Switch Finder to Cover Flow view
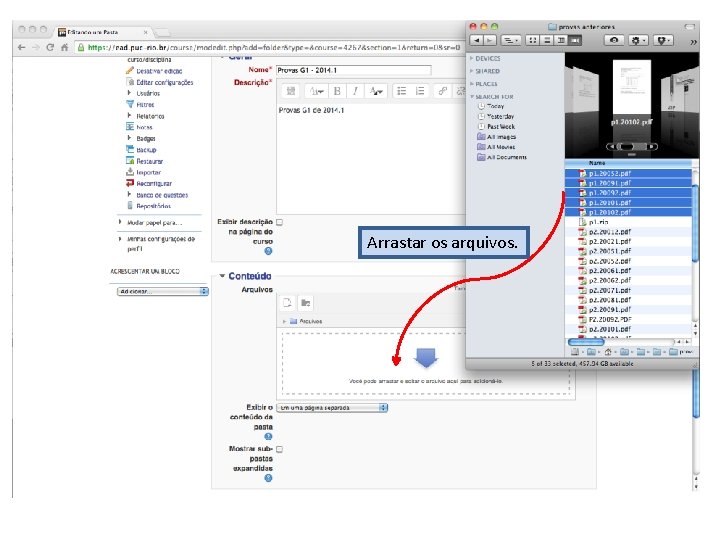 click(x=575, y=40)
